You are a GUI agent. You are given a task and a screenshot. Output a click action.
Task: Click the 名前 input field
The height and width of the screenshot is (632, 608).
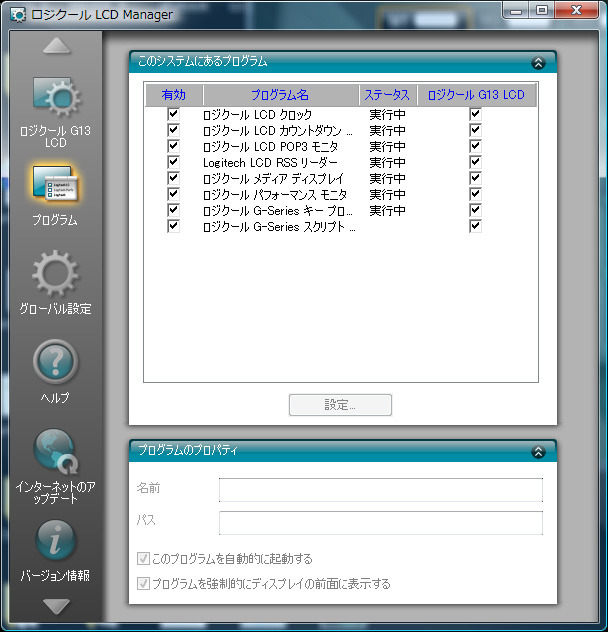click(381, 490)
